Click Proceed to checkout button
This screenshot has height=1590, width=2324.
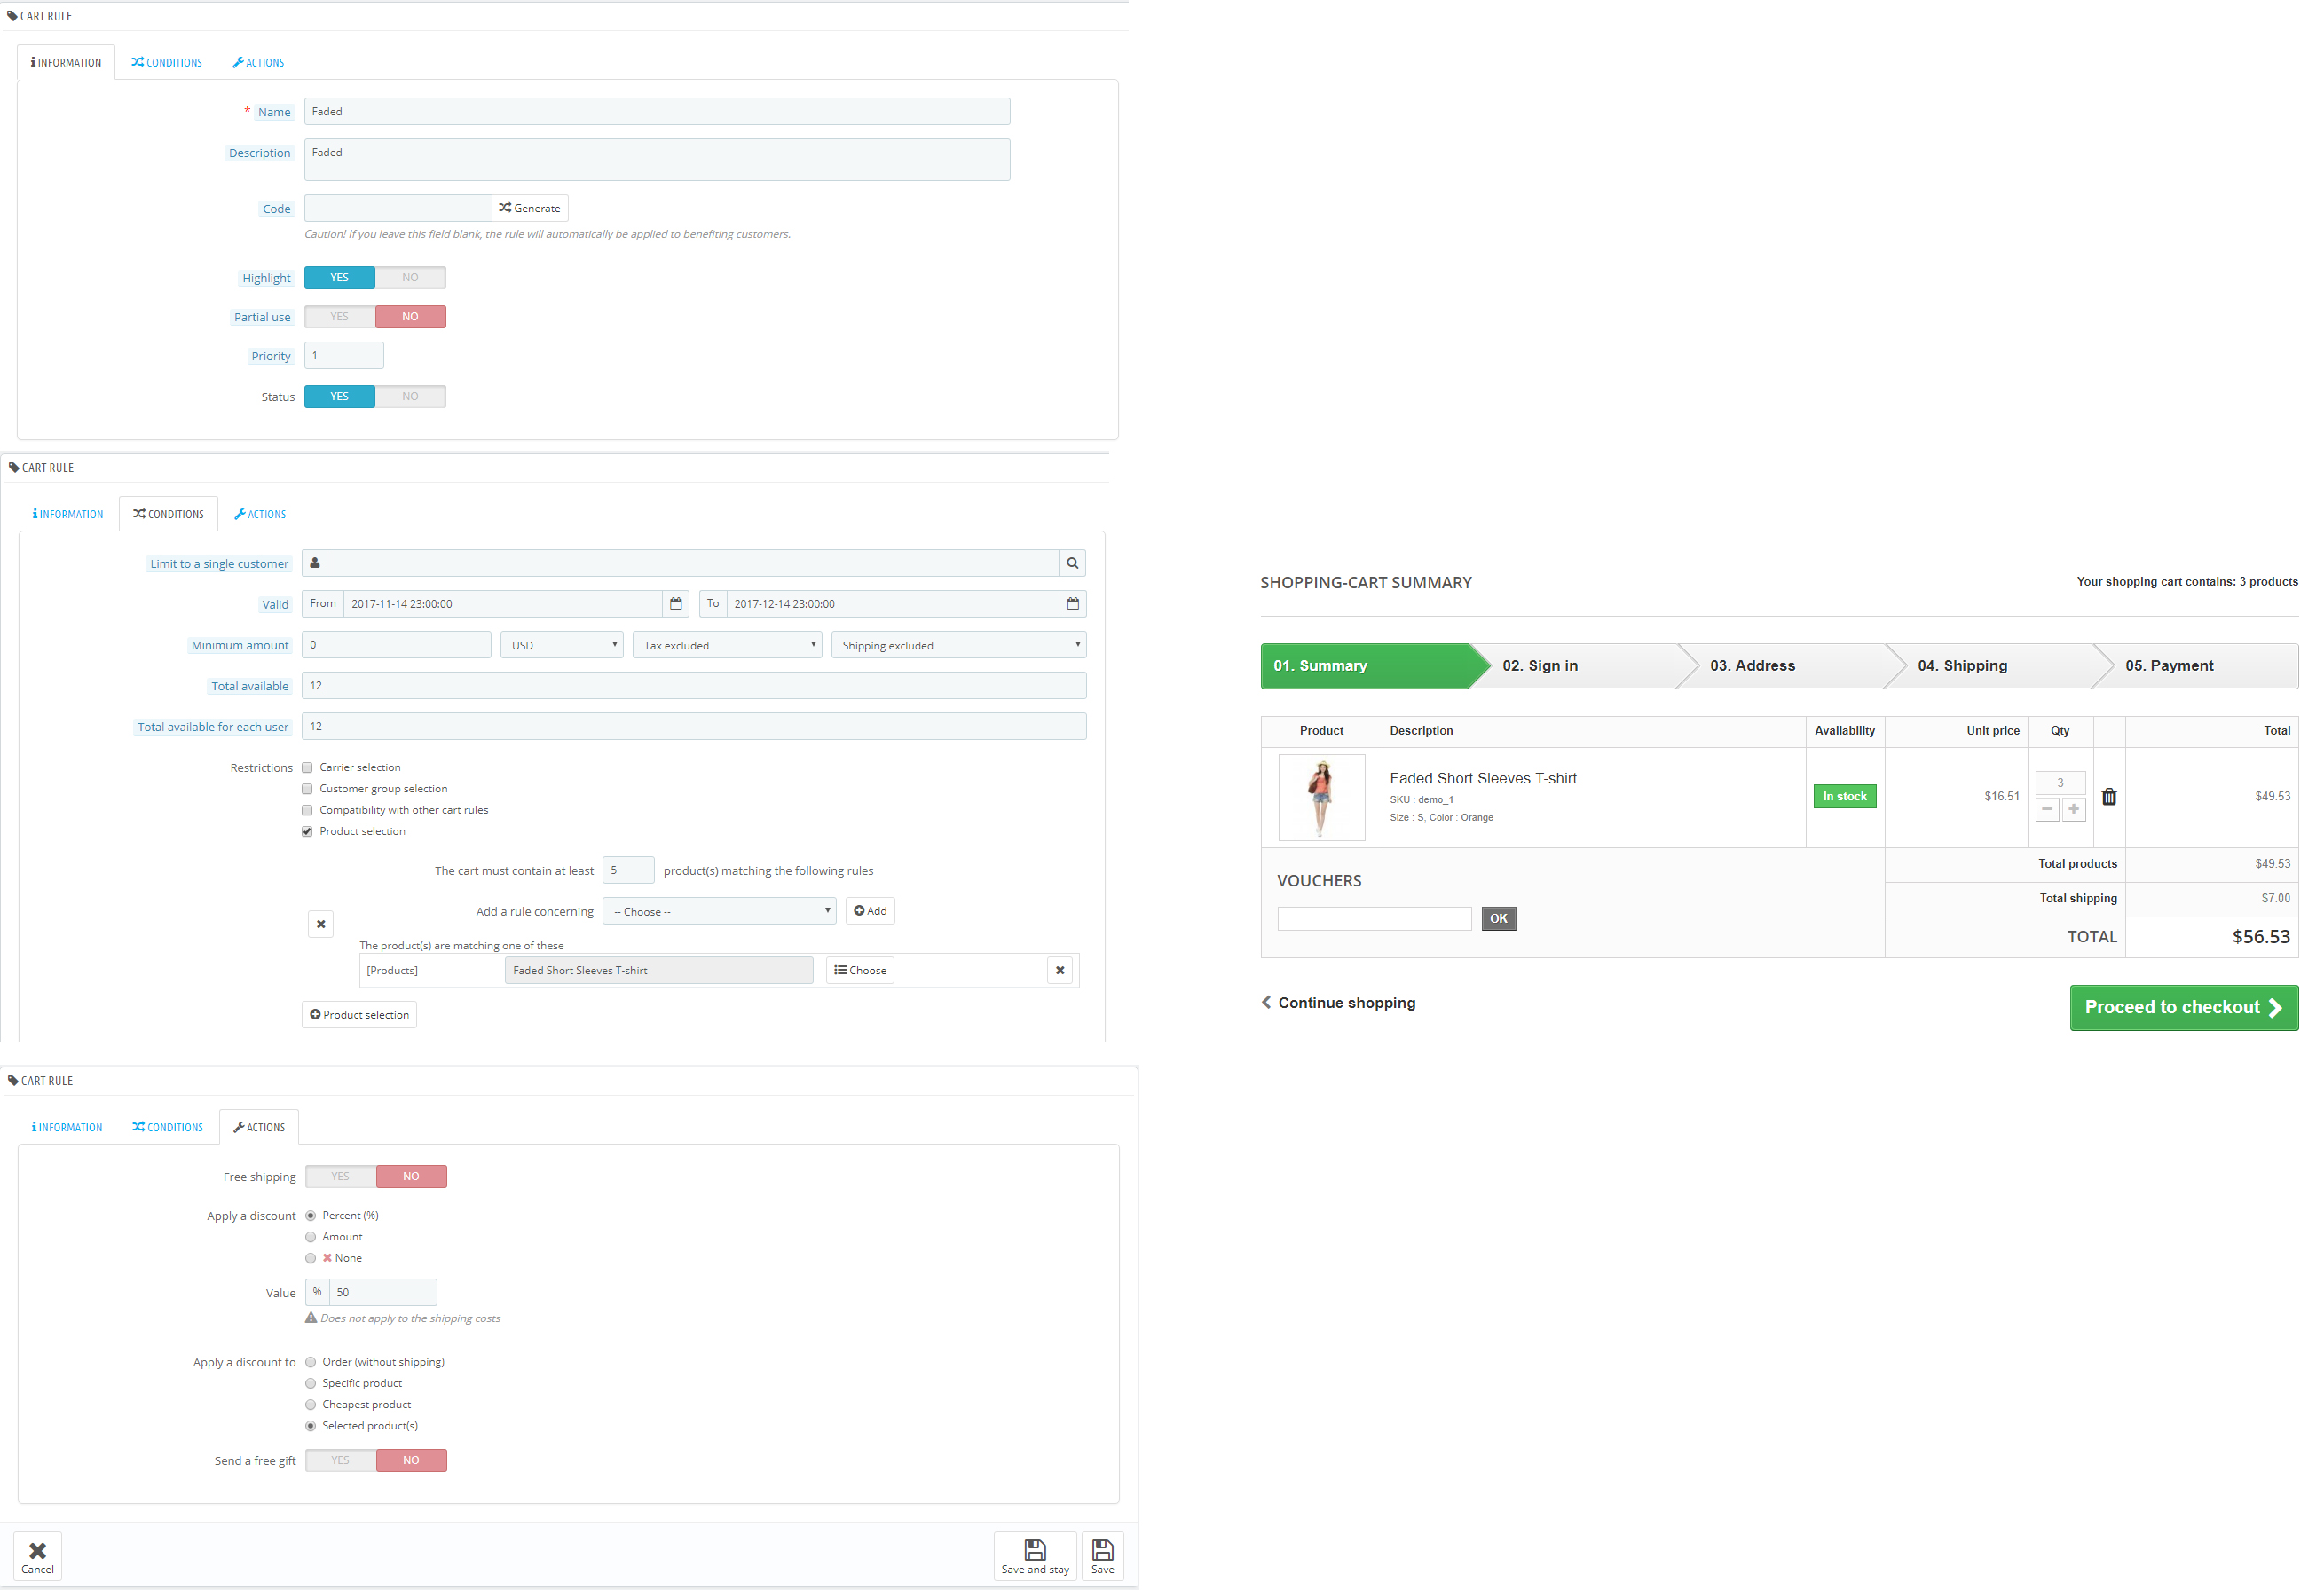[2184, 1008]
